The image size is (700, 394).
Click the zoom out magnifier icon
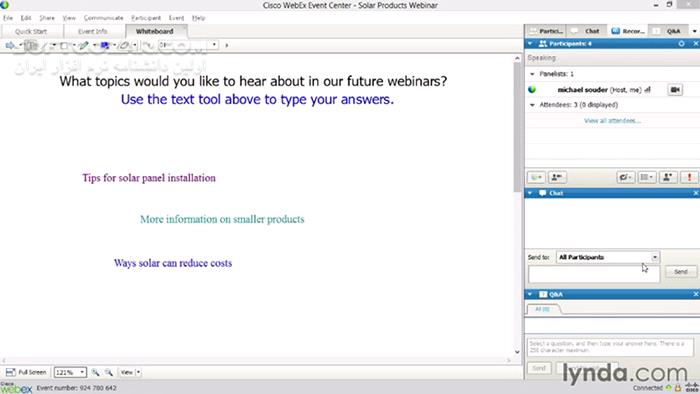tap(108, 372)
